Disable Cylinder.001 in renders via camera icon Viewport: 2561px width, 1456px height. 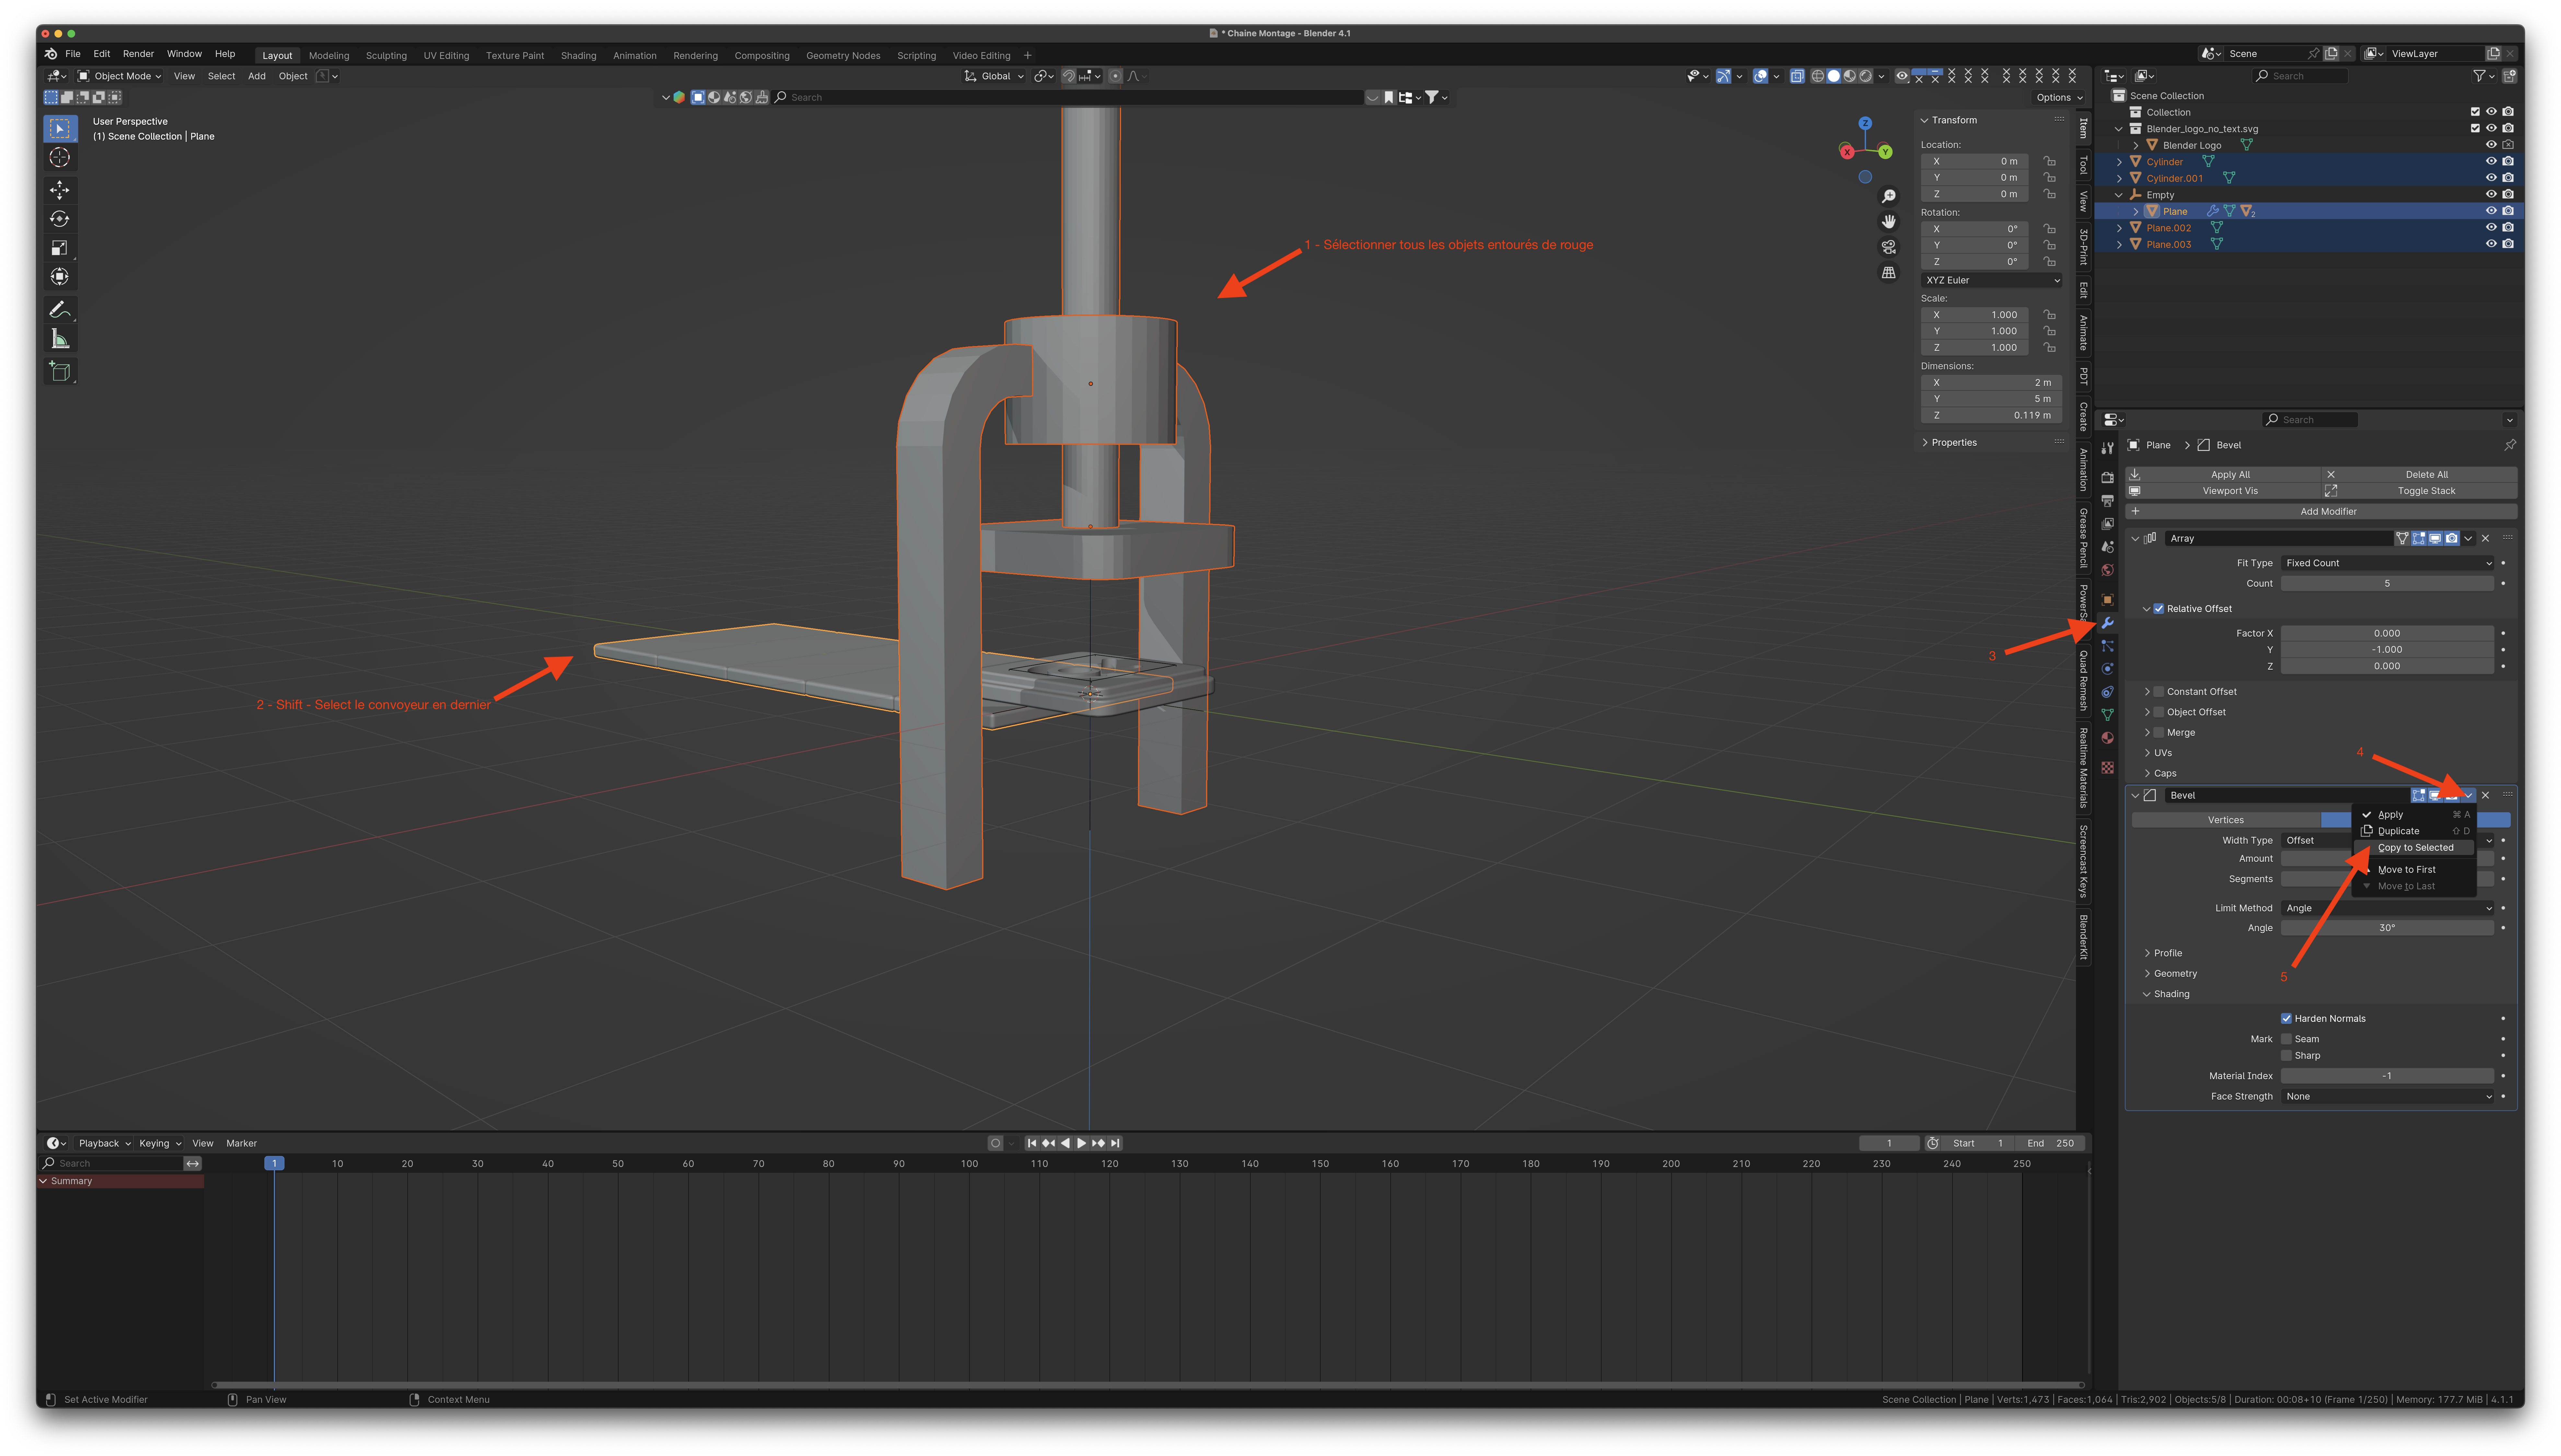2508,178
